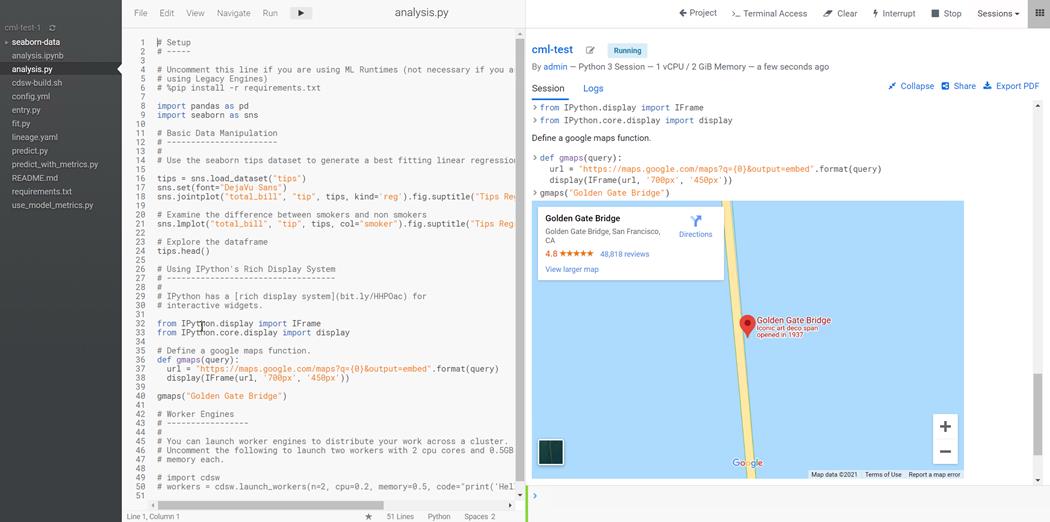1050x522 pixels.
Task: Open config.yml file
Action: click(31, 96)
